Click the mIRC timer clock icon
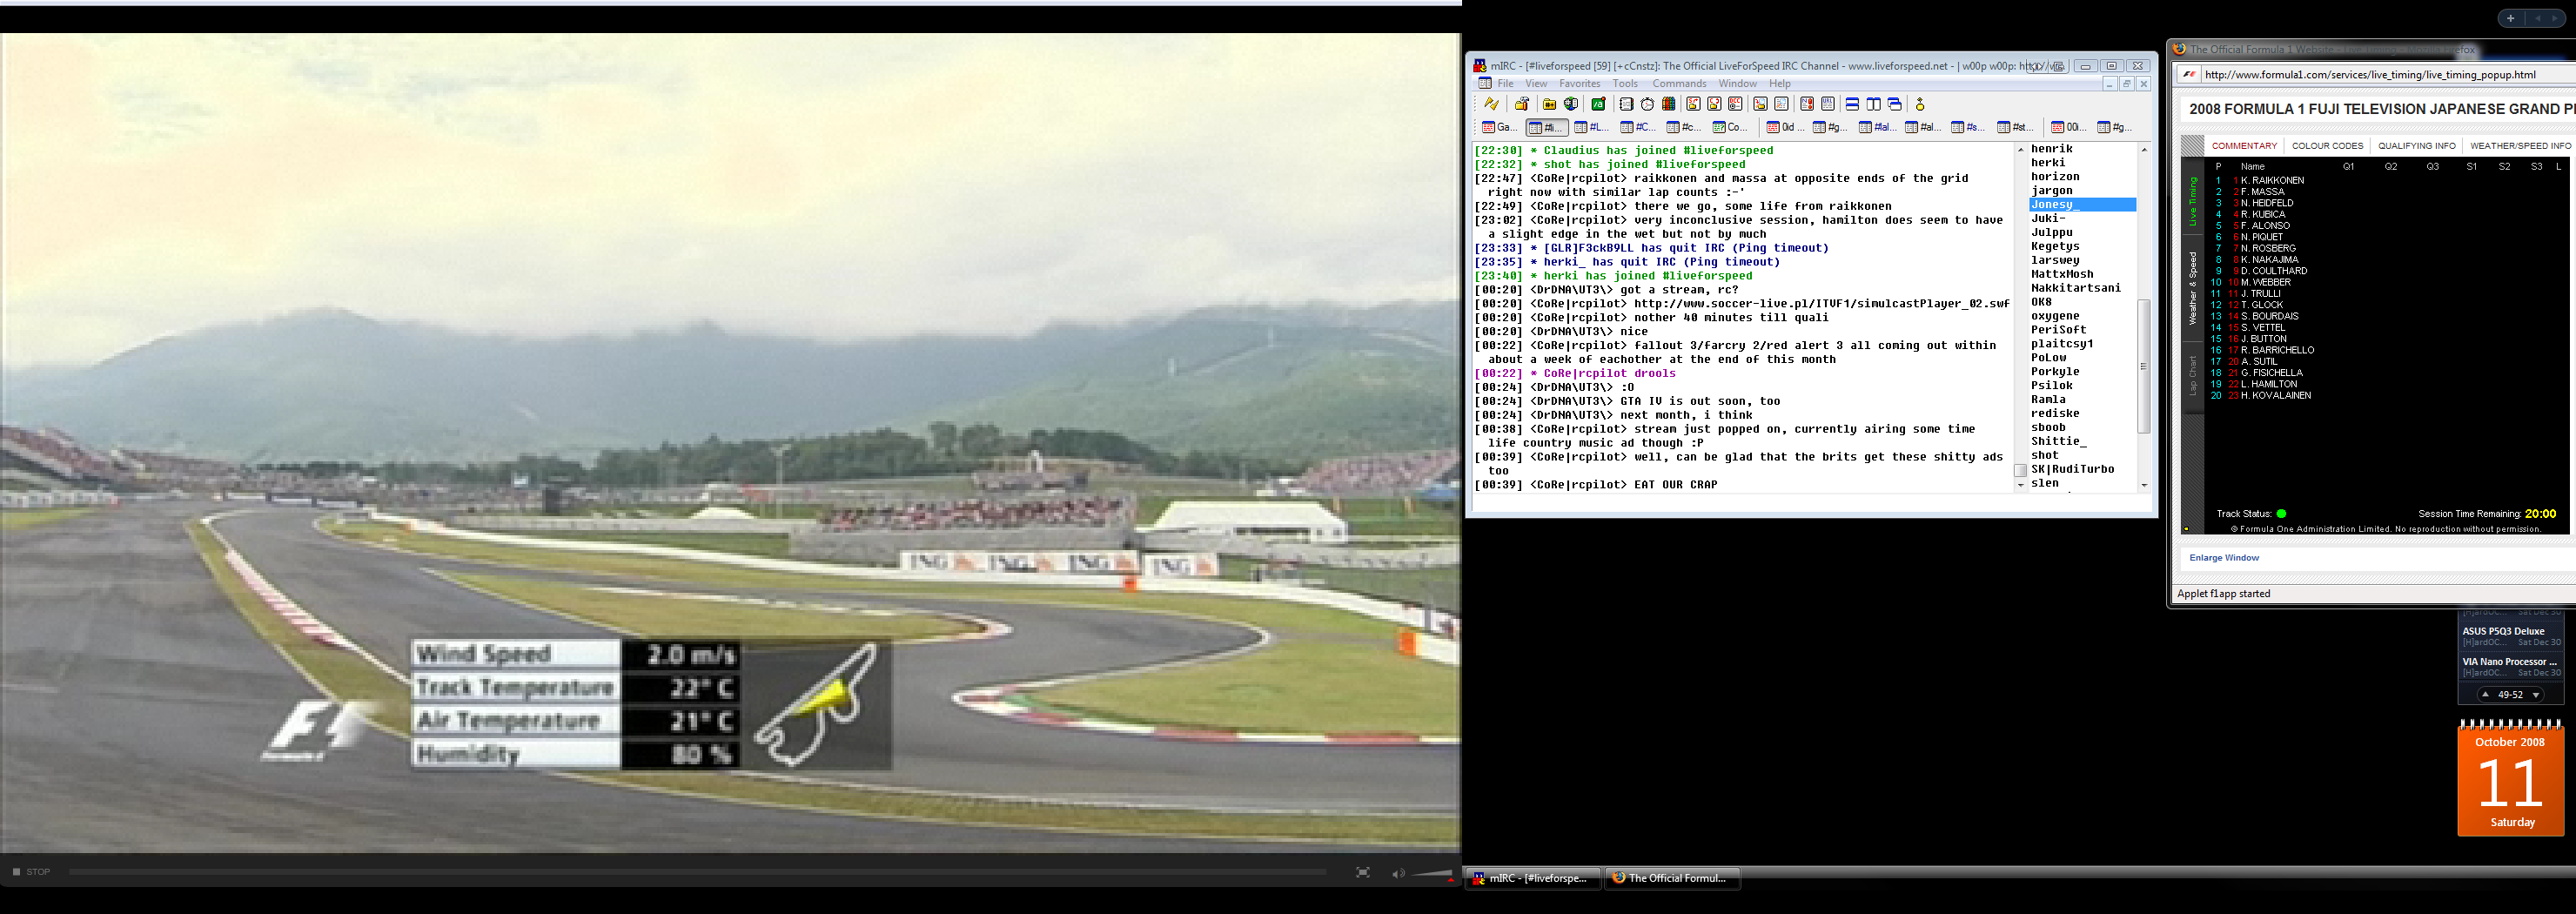The height and width of the screenshot is (914, 2576). coord(1647,104)
